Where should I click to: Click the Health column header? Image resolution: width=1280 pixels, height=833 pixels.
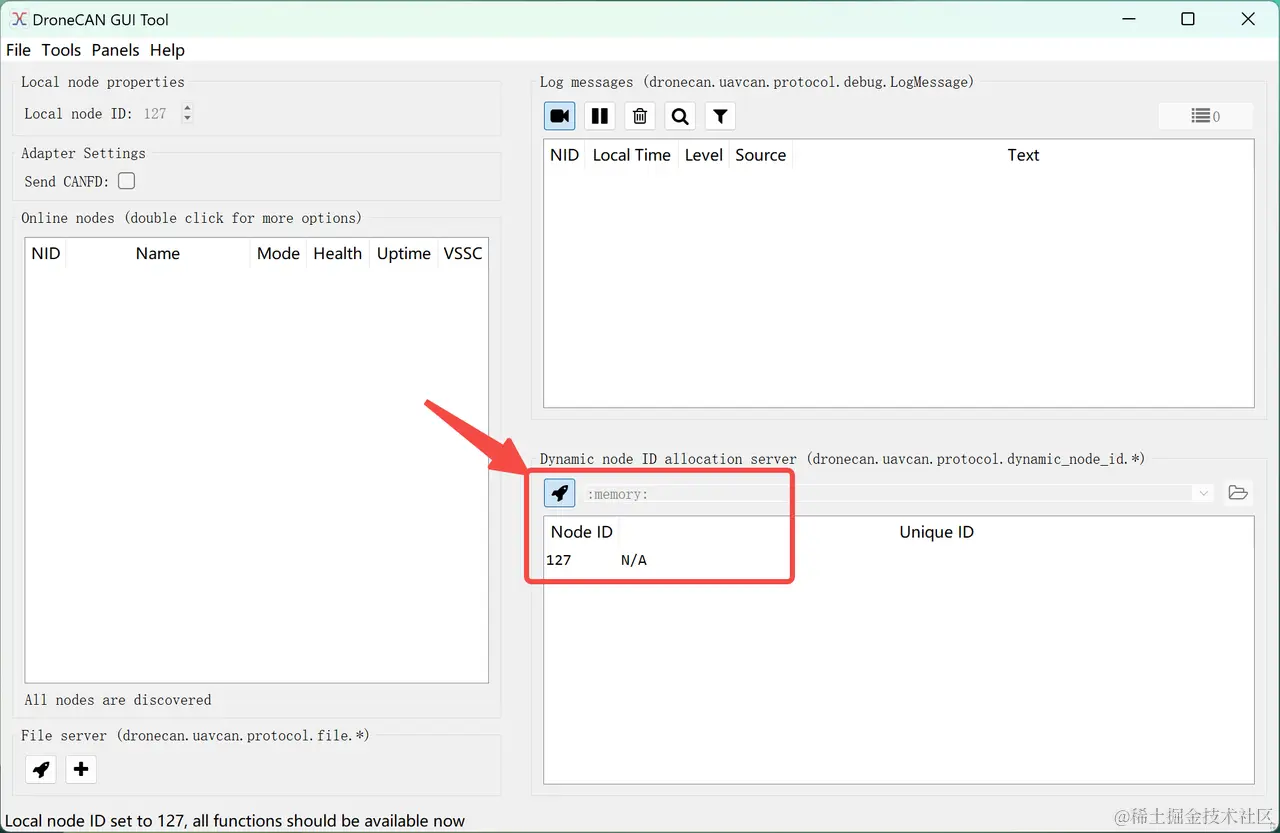(x=338, y=254)
